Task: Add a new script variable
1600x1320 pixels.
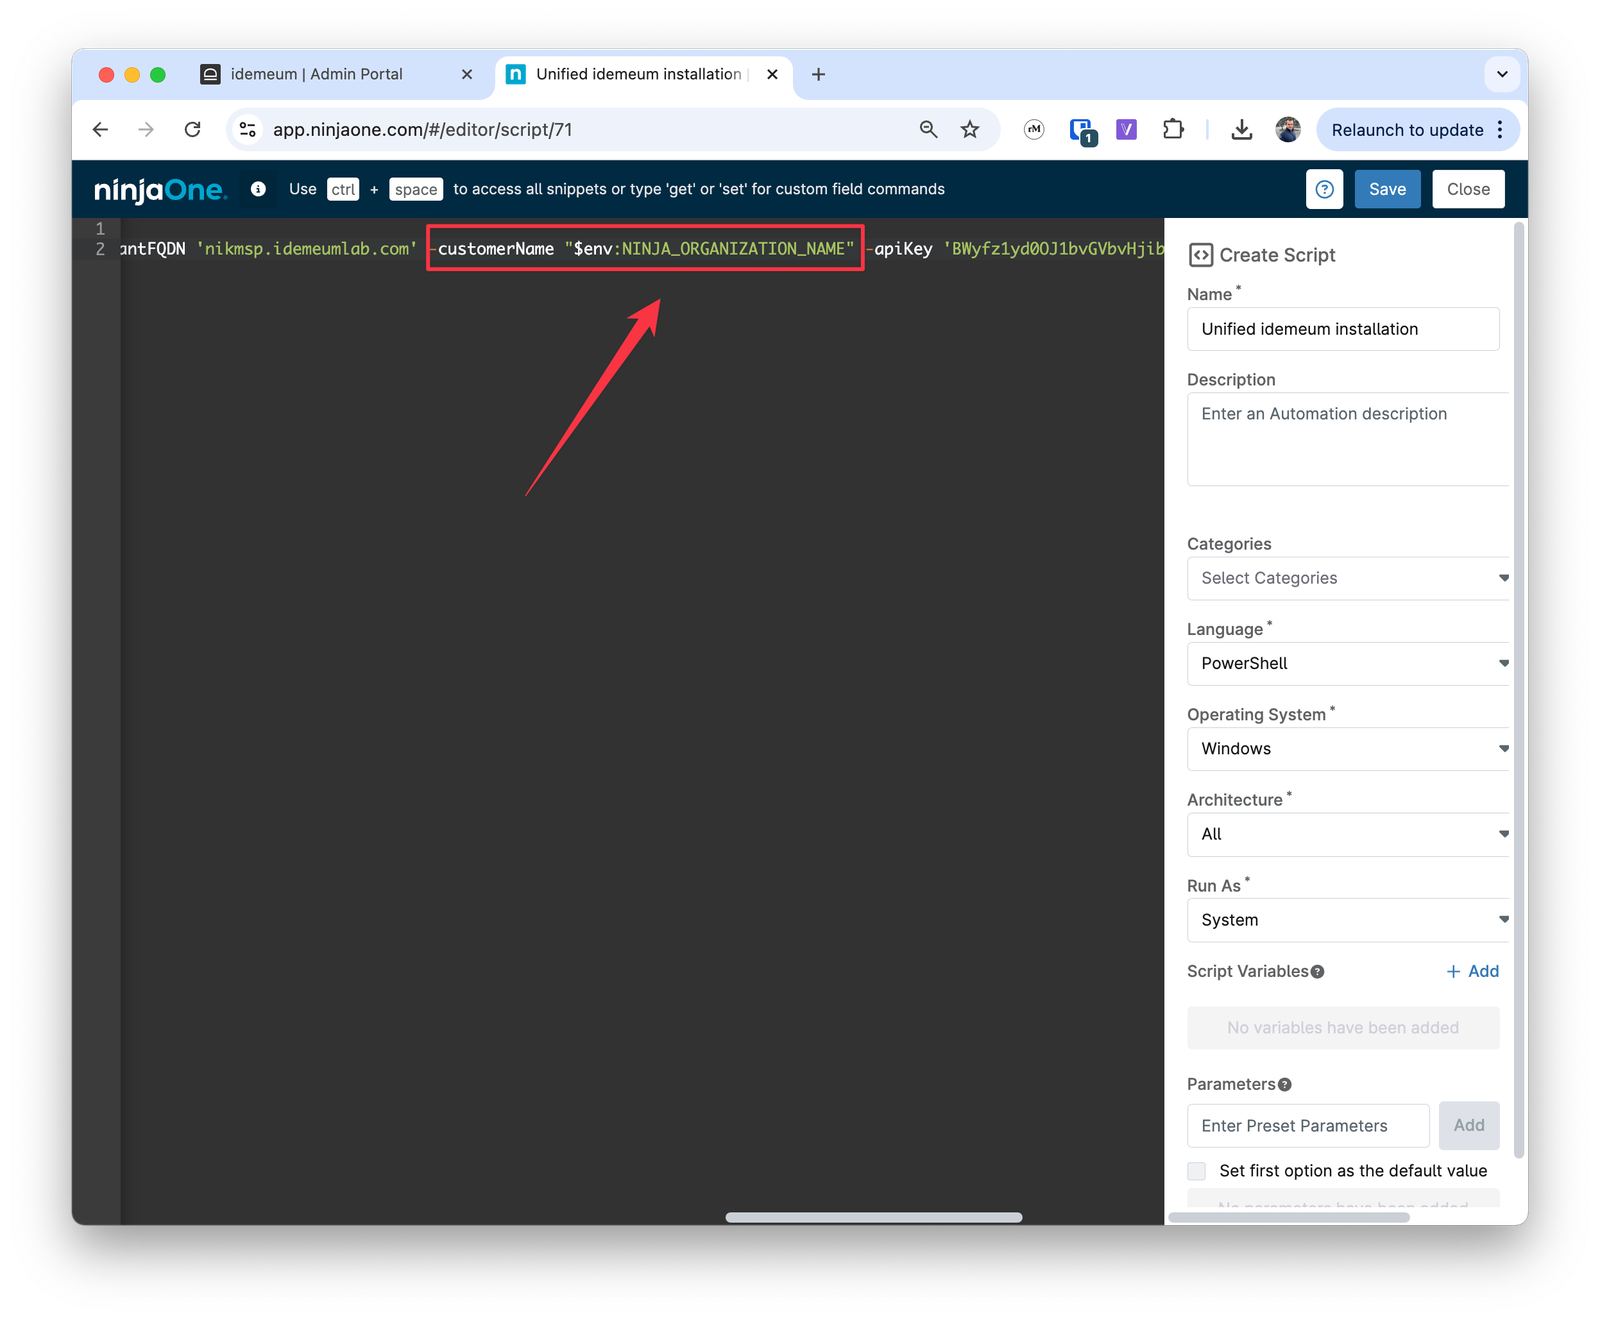Action: (1472, 971)
